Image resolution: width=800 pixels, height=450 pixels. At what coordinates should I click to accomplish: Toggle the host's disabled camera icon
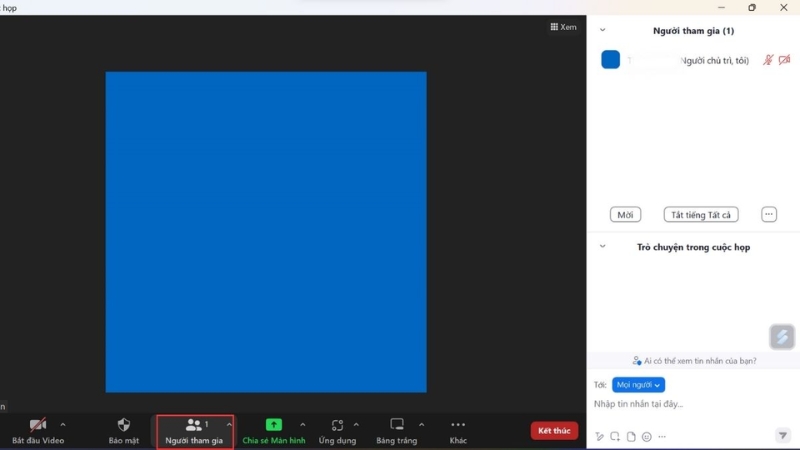[x=785, y=60]
